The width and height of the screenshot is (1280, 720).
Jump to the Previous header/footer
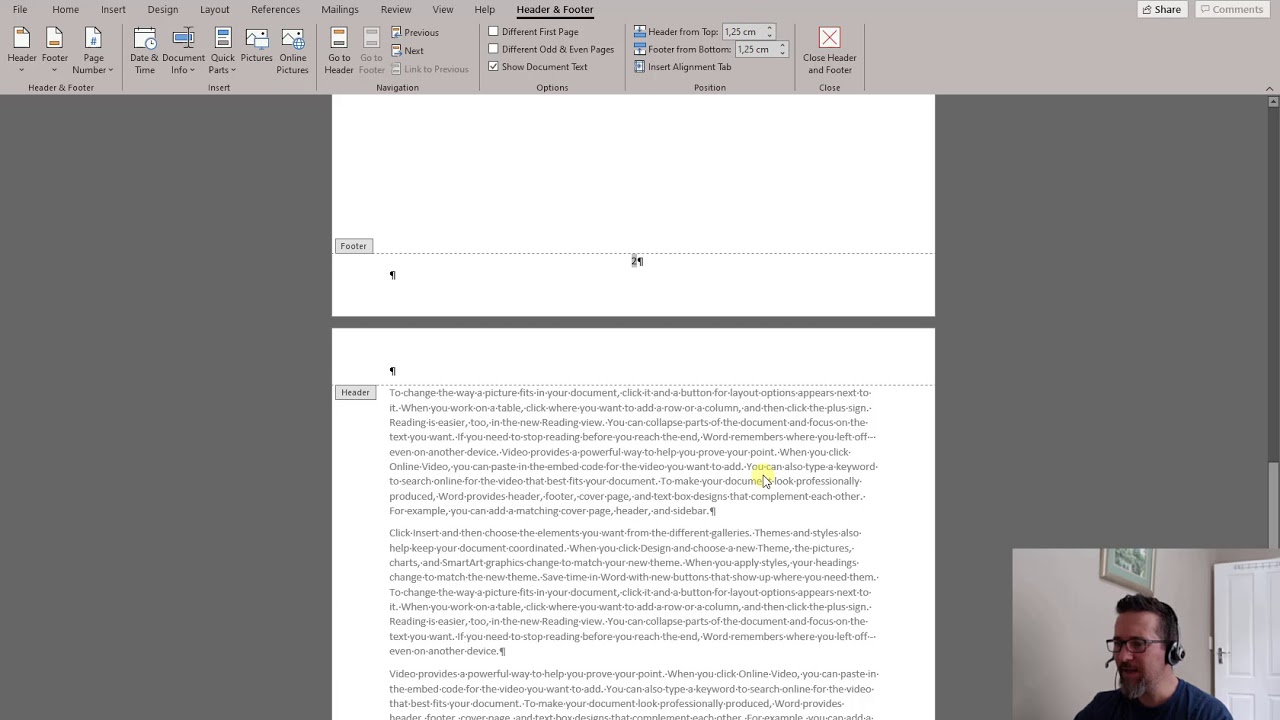415,32
